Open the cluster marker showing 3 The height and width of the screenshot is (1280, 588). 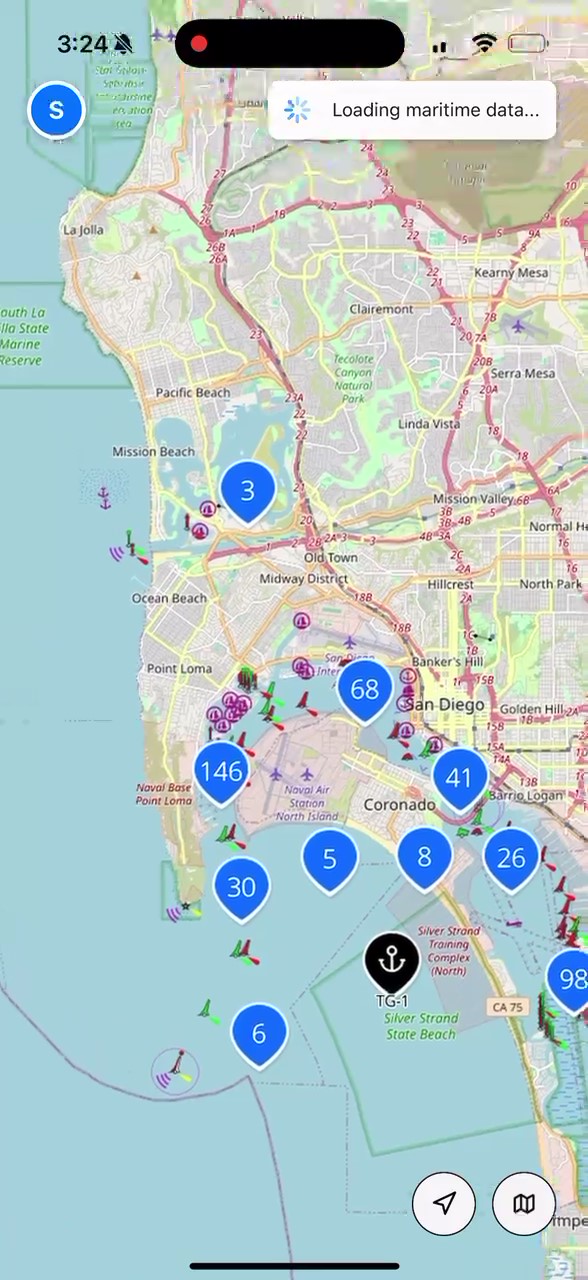[x=247, y=491]
